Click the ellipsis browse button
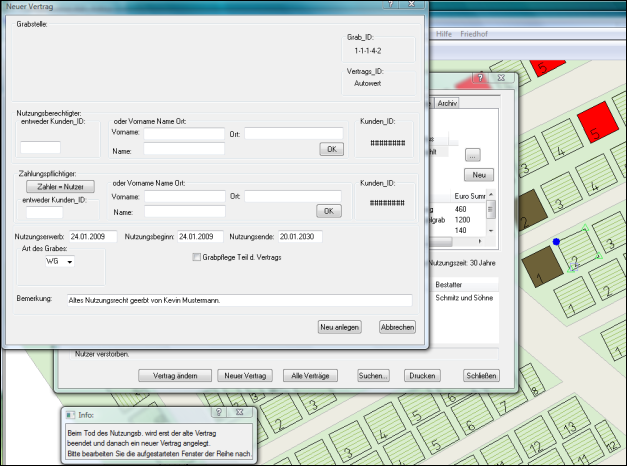The width and height of the screenshot is (627, 466). [x=473, y=155]
